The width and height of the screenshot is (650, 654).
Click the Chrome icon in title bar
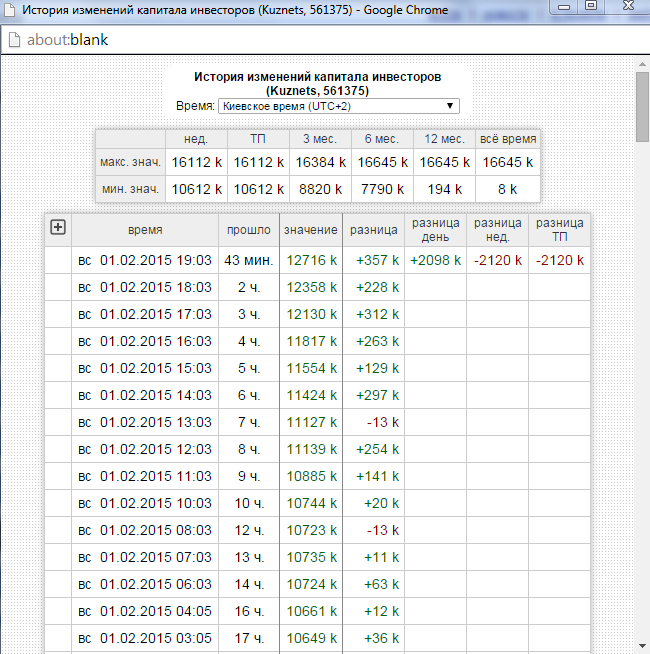click(x=10, y=9)
